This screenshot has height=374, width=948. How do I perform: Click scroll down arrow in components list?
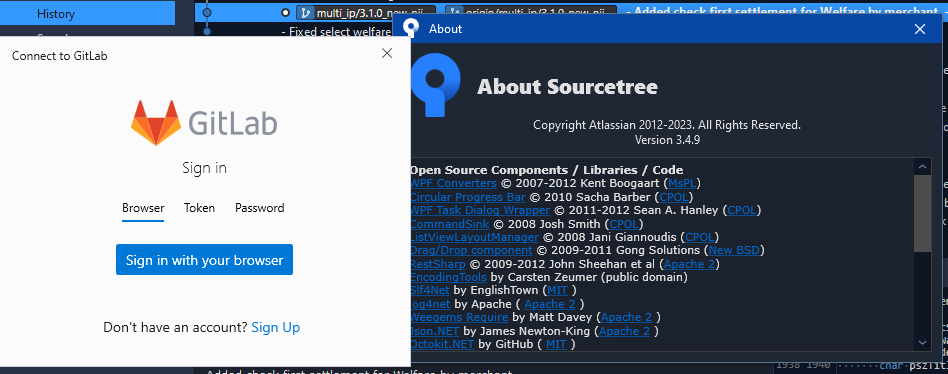pos(923,343)
